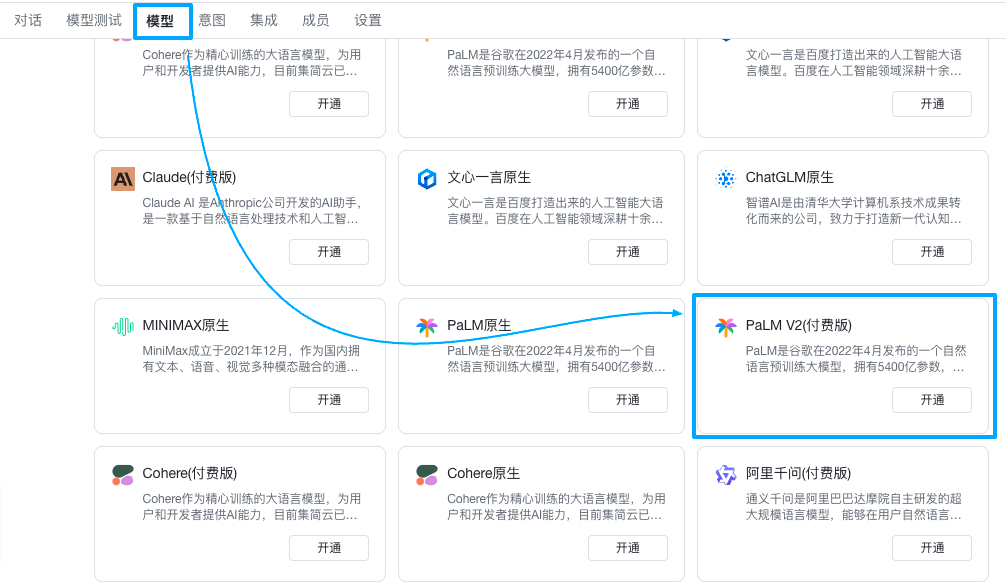The image size is (1006, 587).
Task: Click 开通 on the 阿里千问(付费版) card
Action: point(932,548)
